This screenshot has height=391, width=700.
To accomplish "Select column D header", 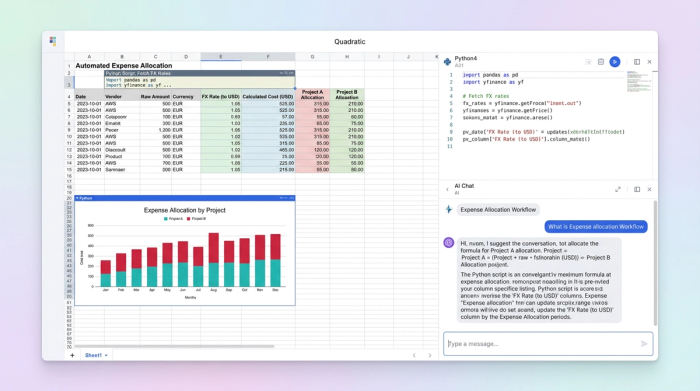I will point(186,57).
